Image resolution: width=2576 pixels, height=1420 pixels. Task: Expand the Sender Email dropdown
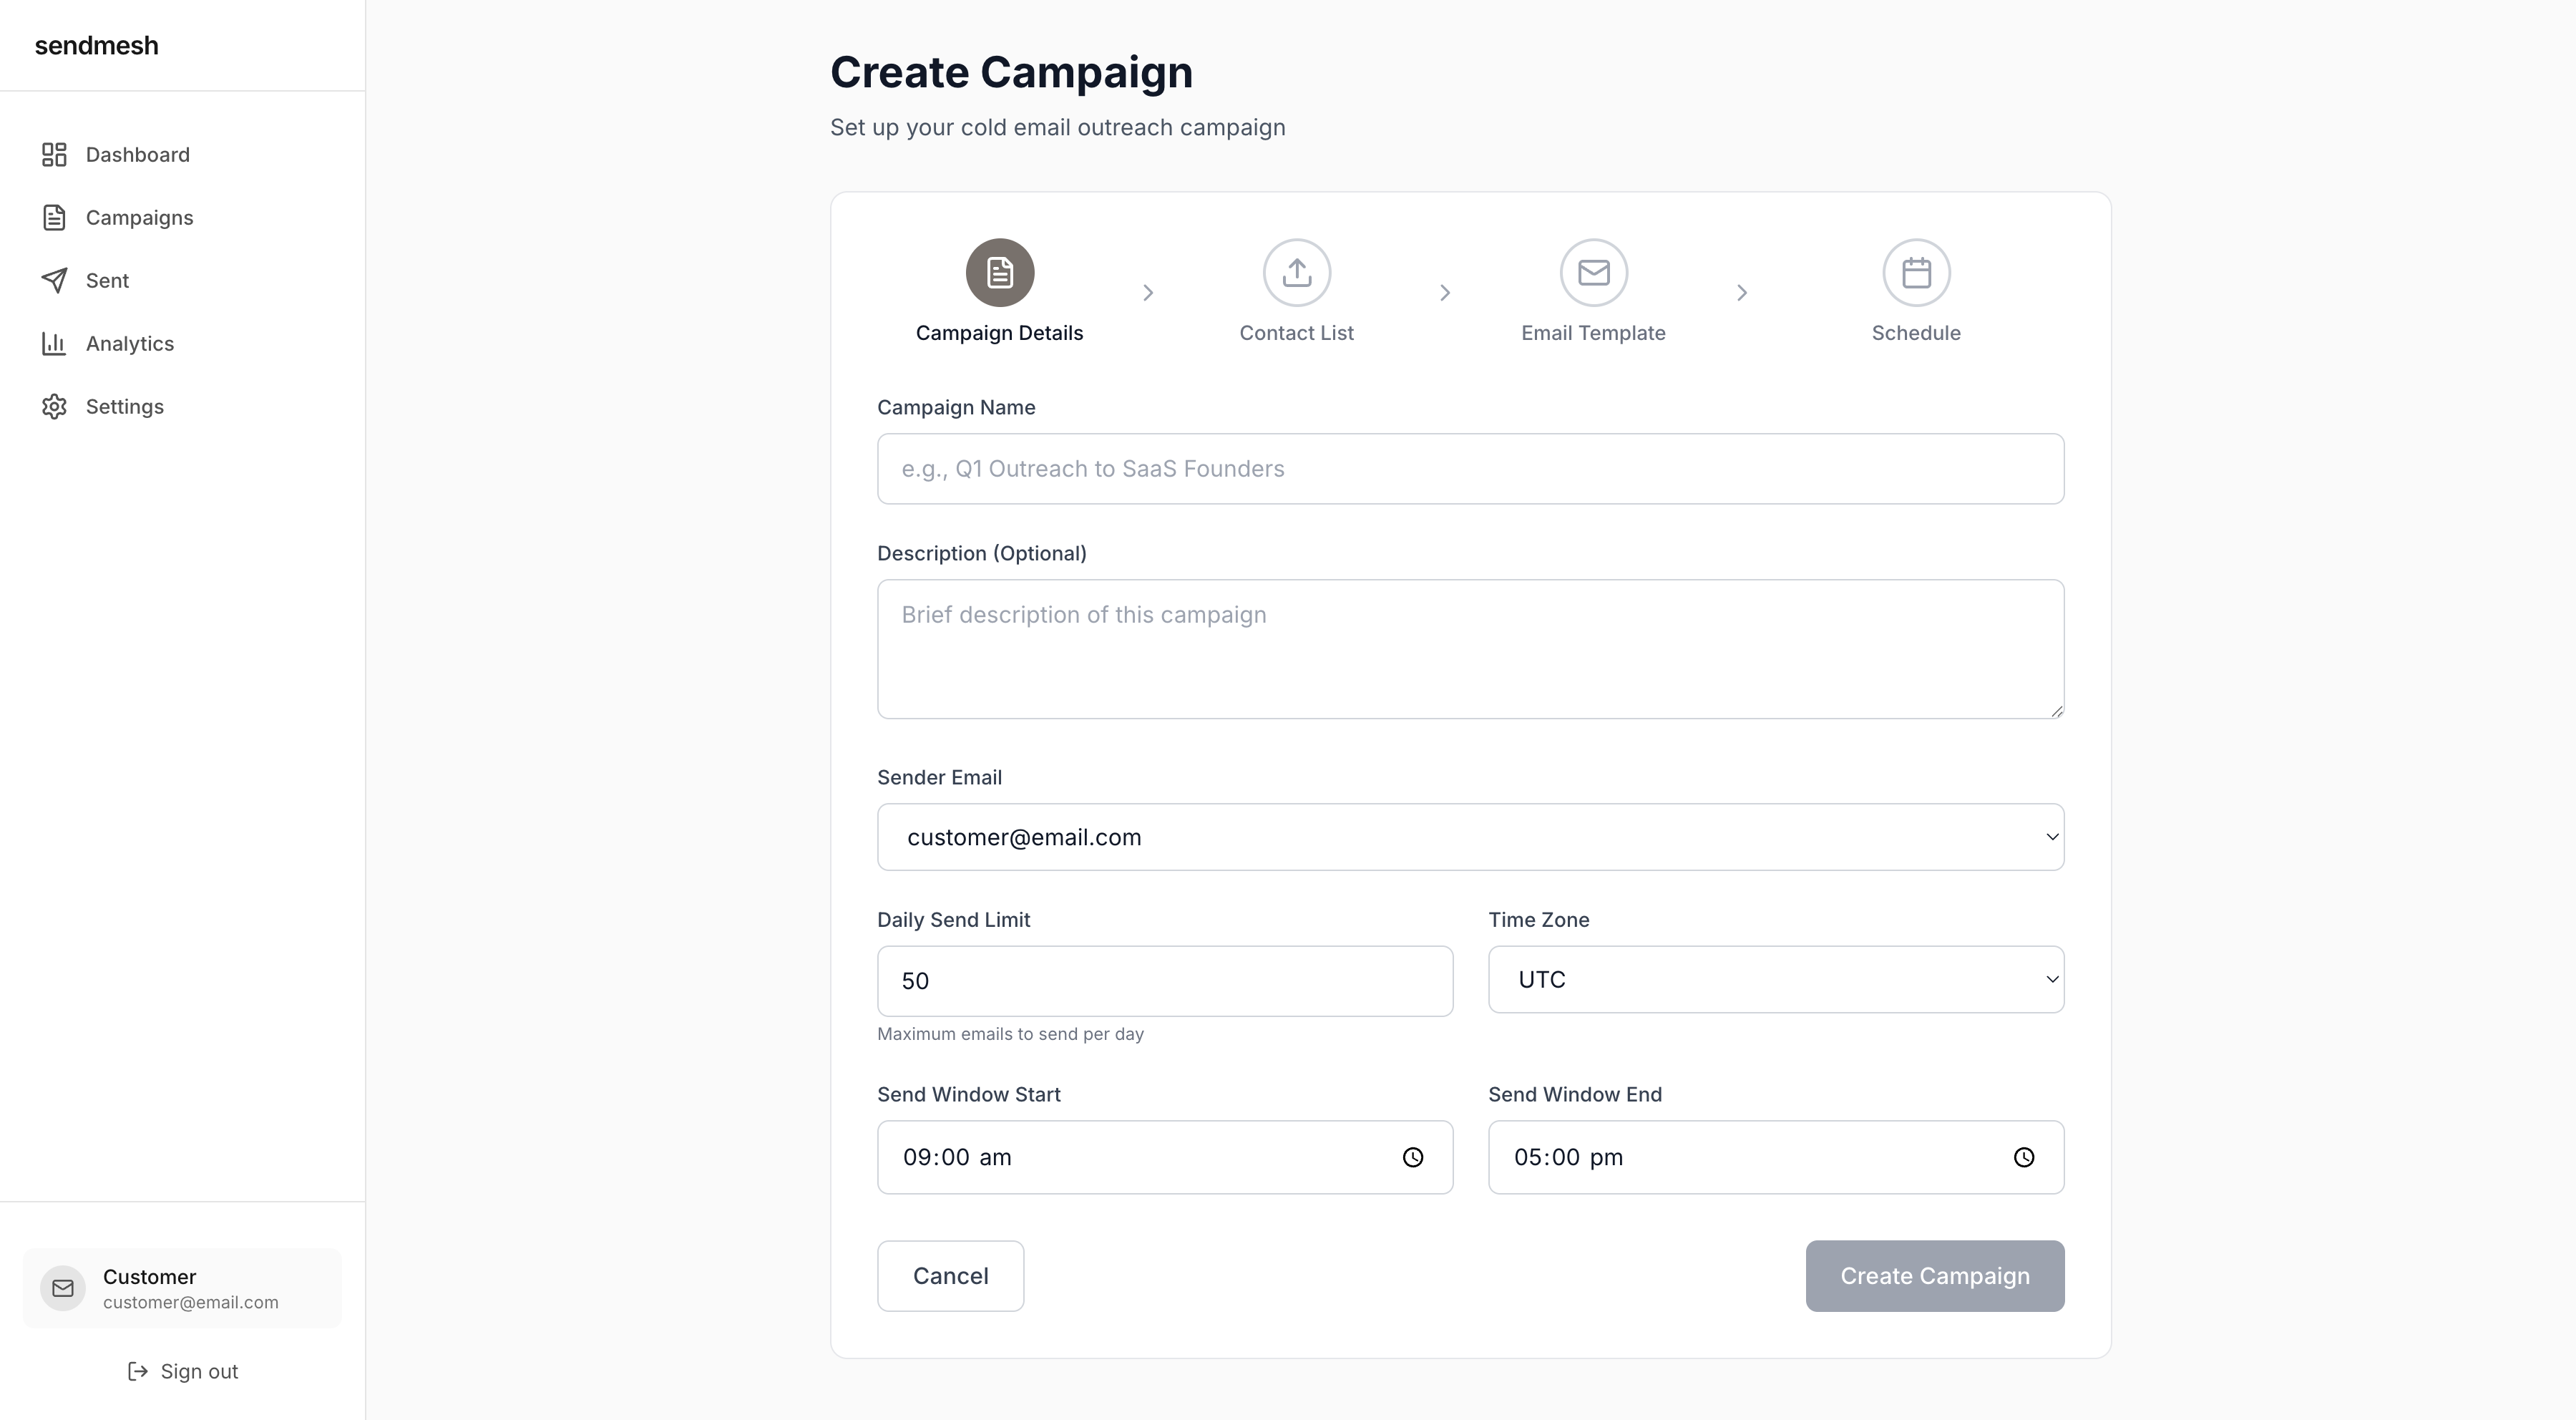pyautogui.click(x=1470, y=837)
